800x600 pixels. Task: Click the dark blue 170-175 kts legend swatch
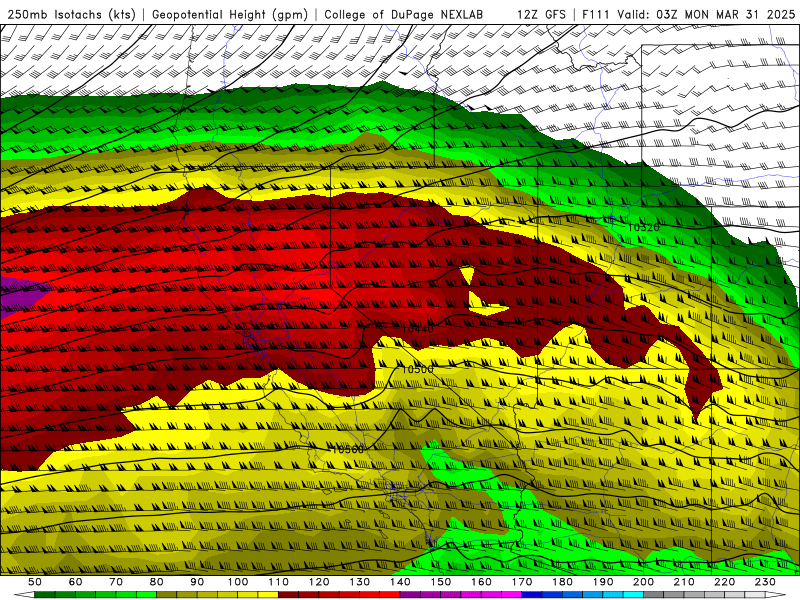[532, 594]
